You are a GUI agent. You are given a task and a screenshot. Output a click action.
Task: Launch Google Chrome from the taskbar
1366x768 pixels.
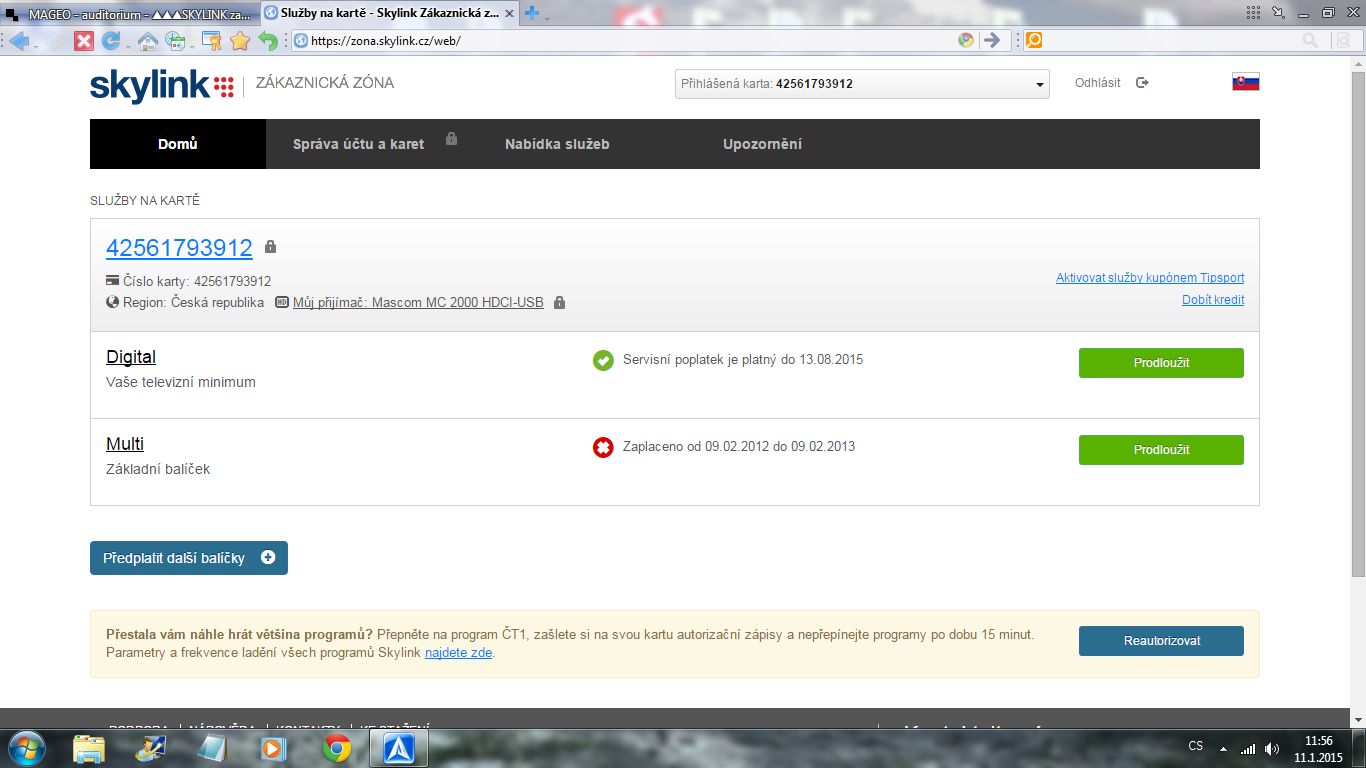pyautogui.click(x=336, y=747)
